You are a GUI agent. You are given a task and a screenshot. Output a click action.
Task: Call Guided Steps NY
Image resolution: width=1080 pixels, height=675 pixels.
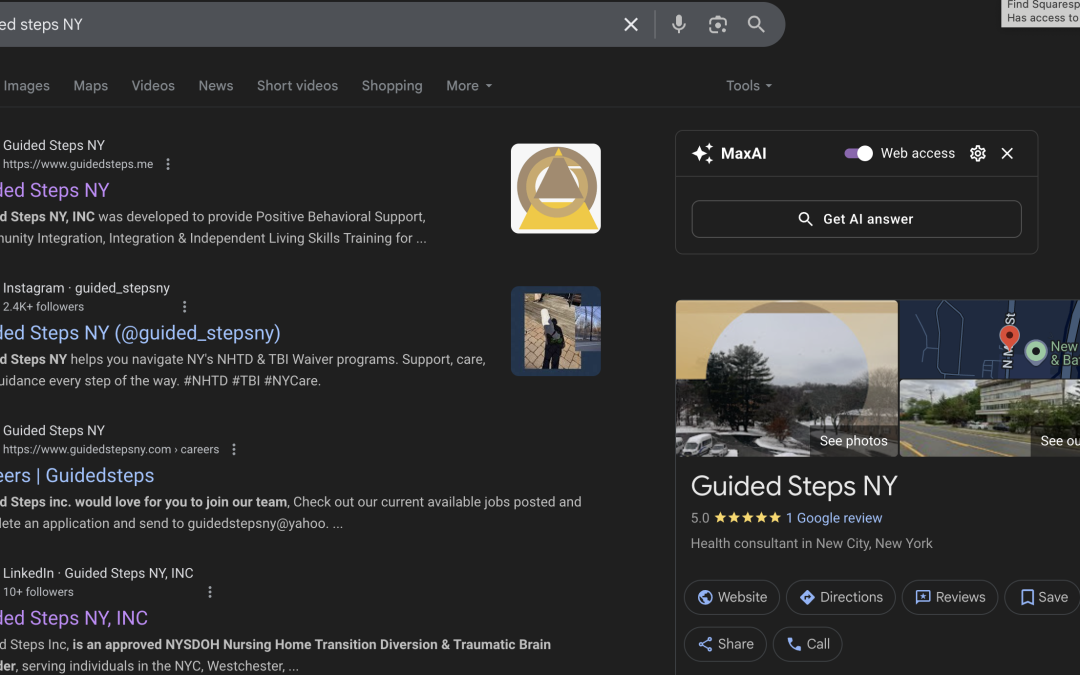pos(807,644)
